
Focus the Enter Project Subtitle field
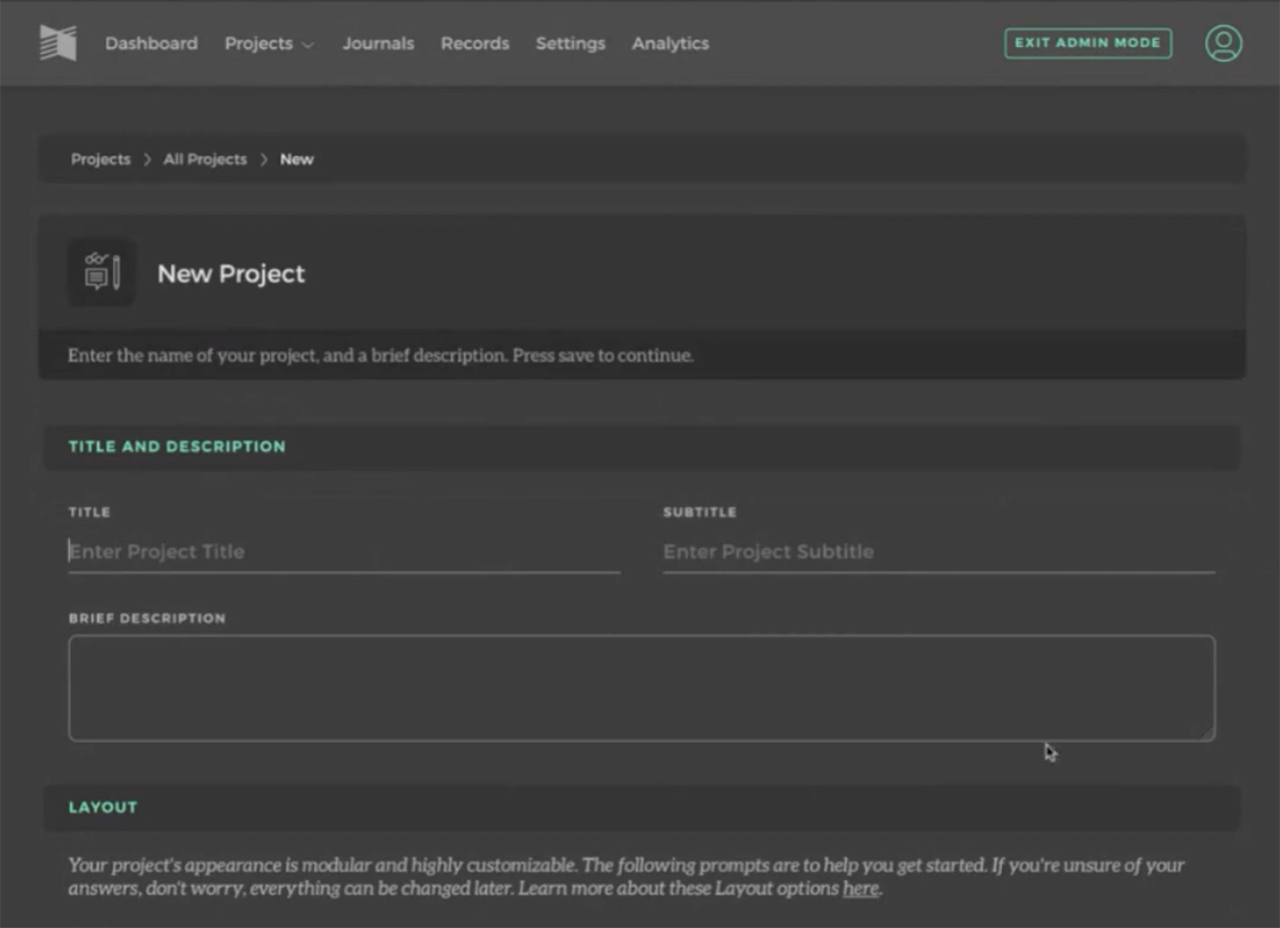coord(939,552)
